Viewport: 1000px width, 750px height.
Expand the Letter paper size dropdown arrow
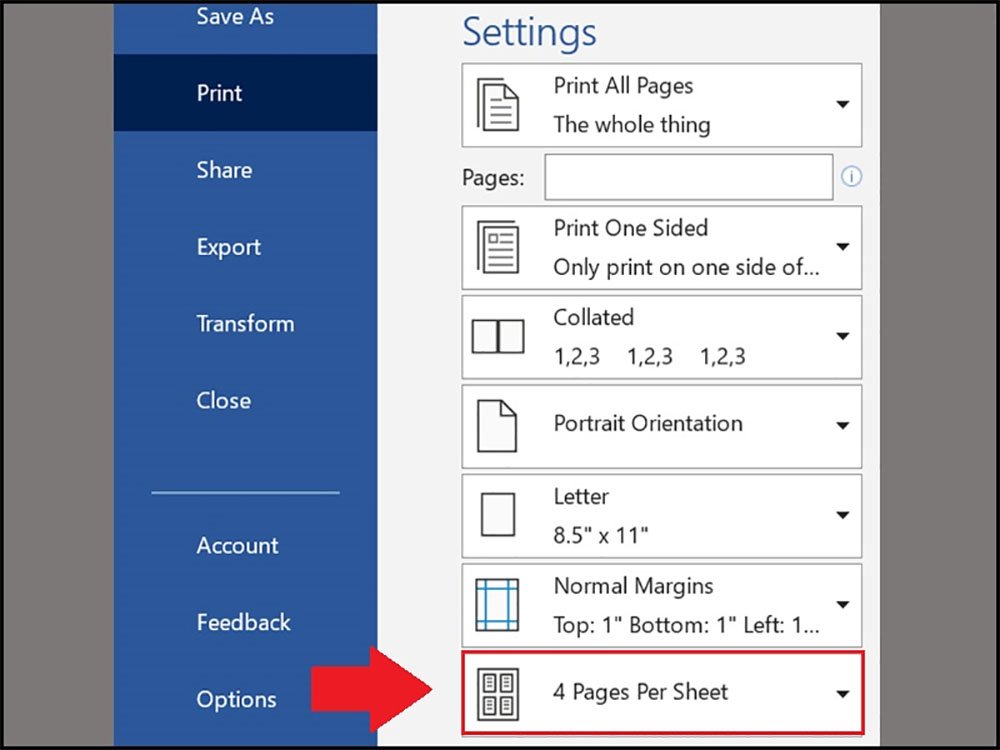point(842,515)
